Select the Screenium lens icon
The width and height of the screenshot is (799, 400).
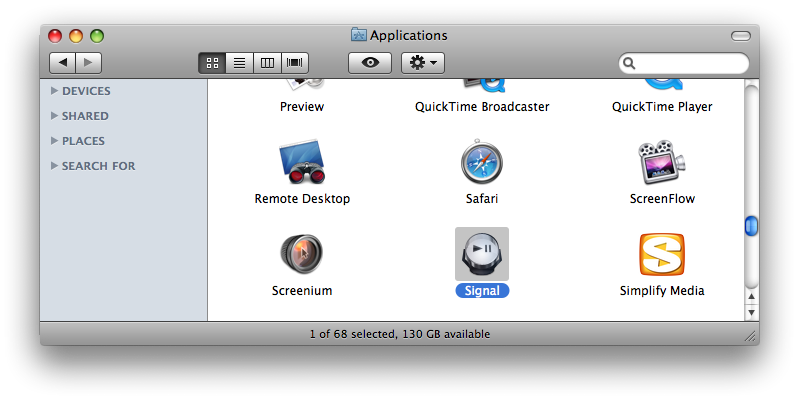point(301,253)
